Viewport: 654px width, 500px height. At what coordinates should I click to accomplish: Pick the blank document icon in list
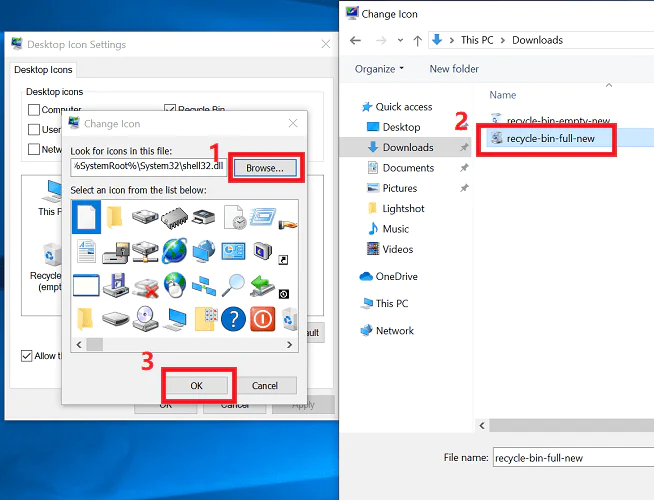pyautogui.click(x=87, y=216)
